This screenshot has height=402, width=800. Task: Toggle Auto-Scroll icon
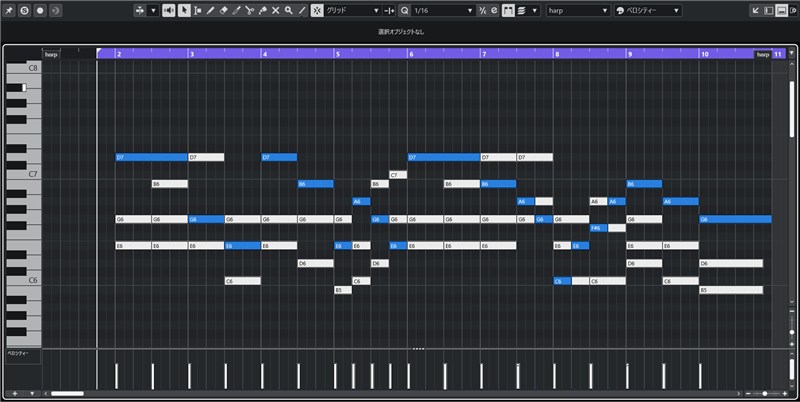point(140,10)
